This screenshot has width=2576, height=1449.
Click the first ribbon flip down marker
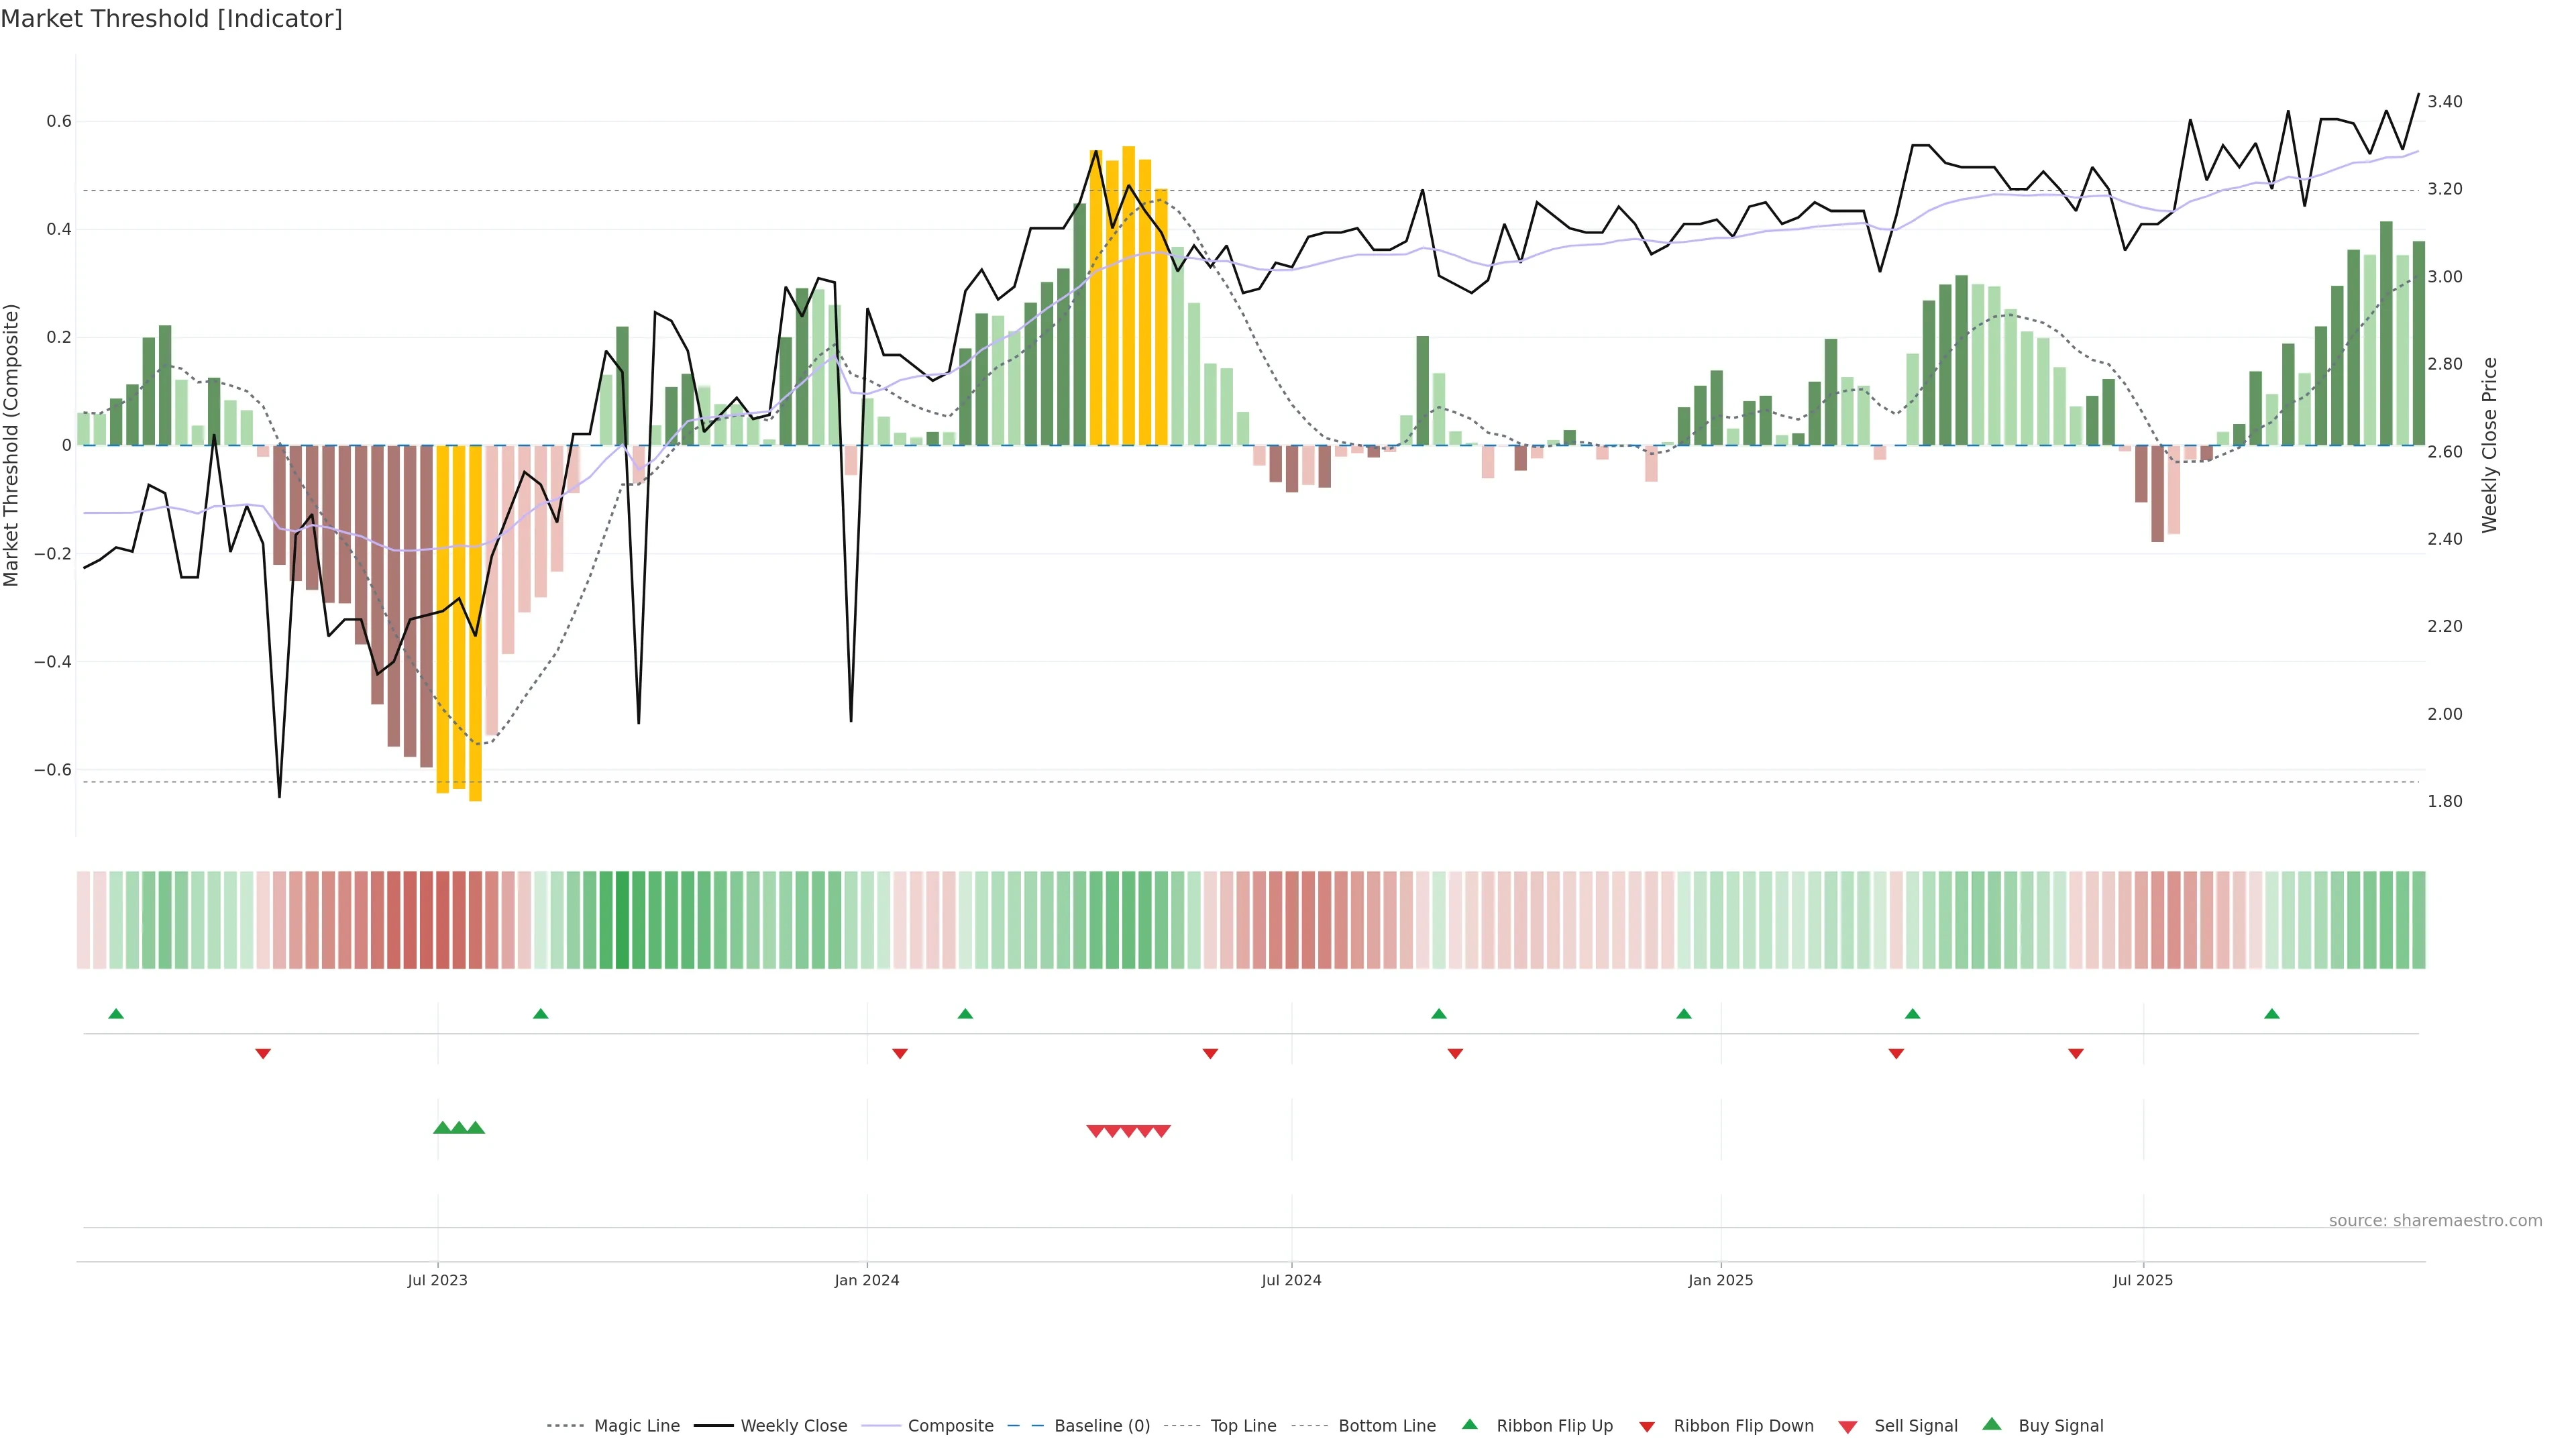point(263,1054)
